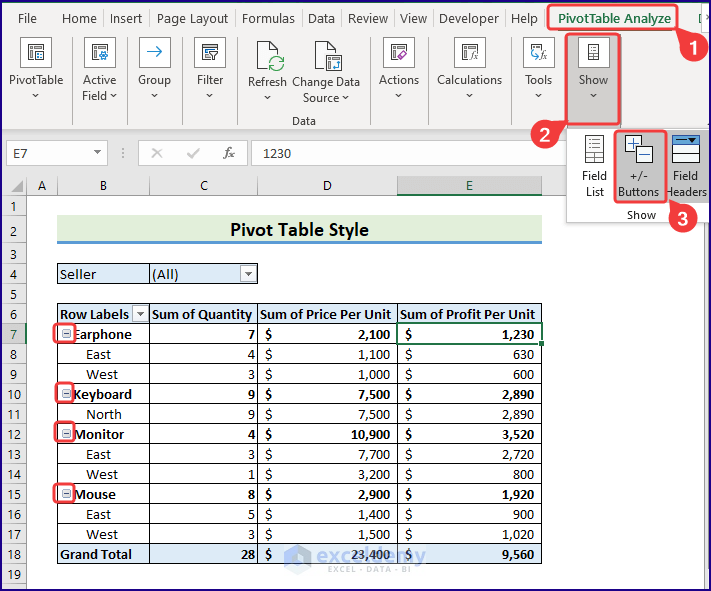Toggle the Field List pane
Image resolution: width=711 pixels, height=591 pixels.
[595, 164]
